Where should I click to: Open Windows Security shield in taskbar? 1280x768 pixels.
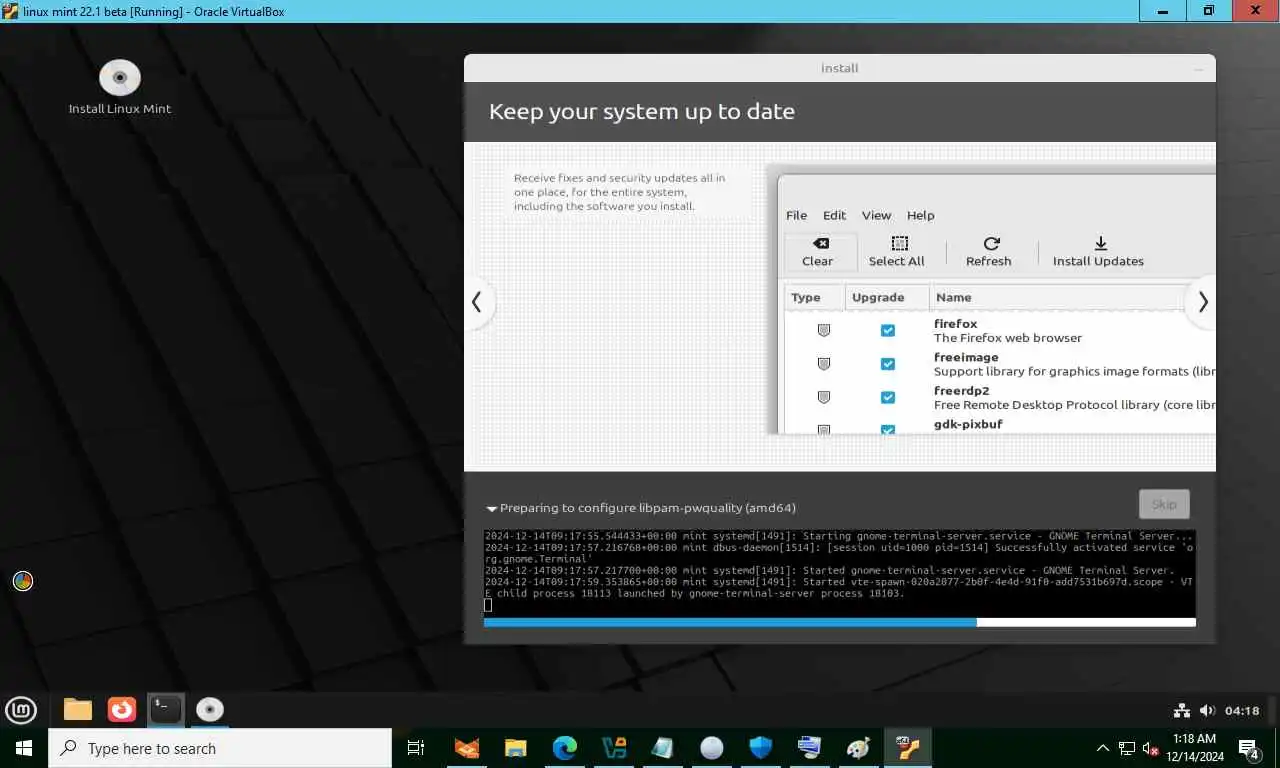coord(761,748)
